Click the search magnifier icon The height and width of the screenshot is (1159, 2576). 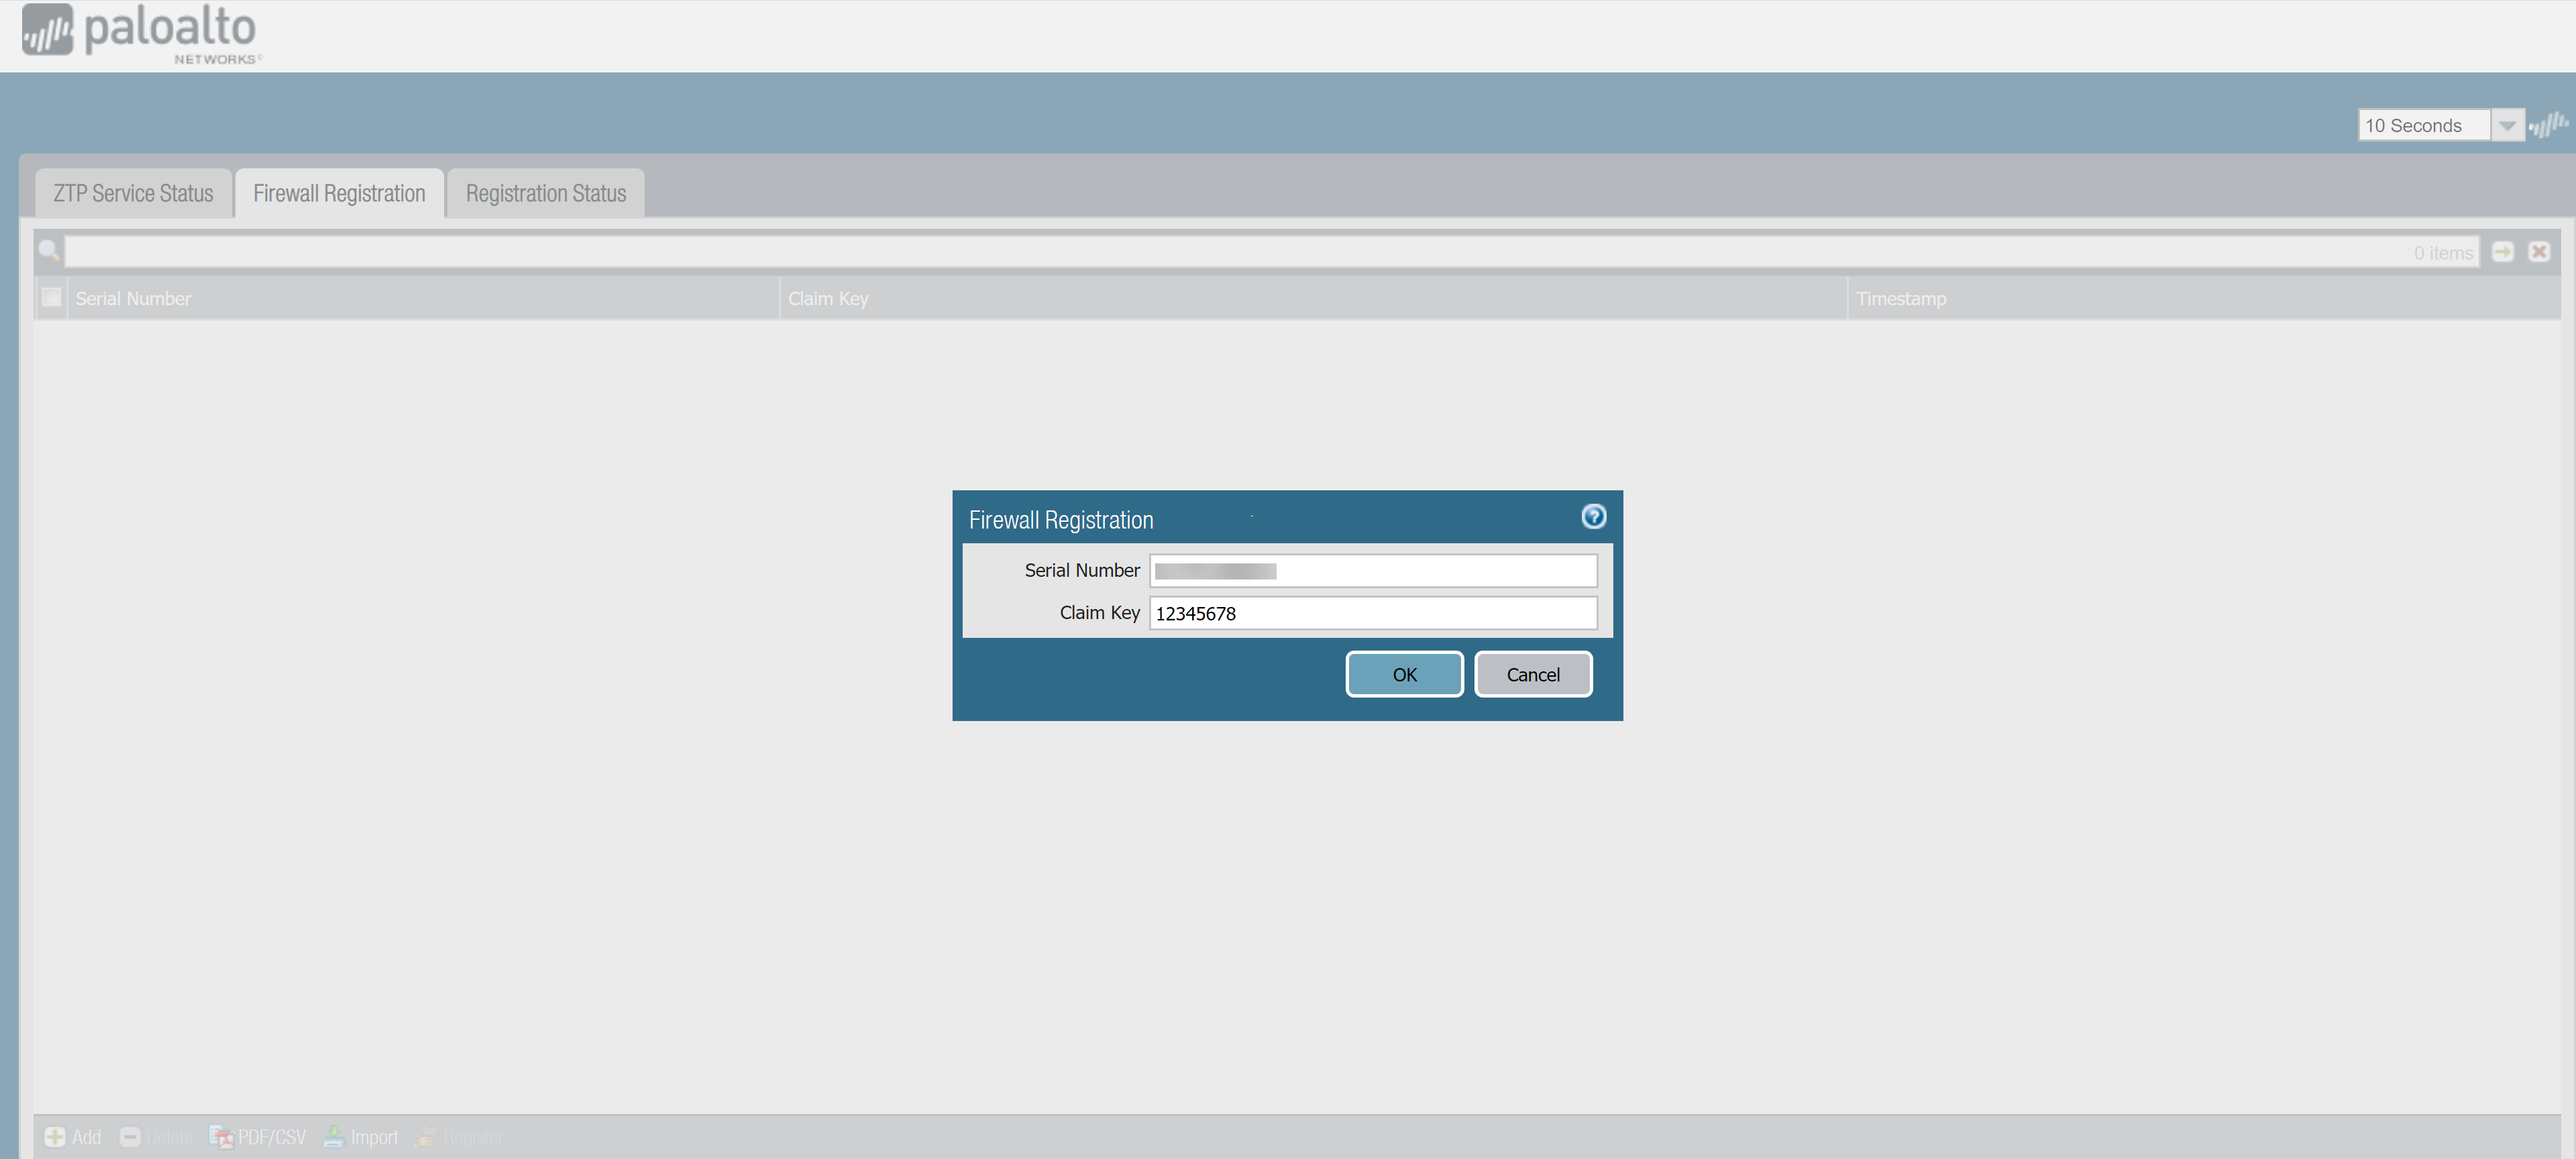pyautogui.click(x=48, y=251)
